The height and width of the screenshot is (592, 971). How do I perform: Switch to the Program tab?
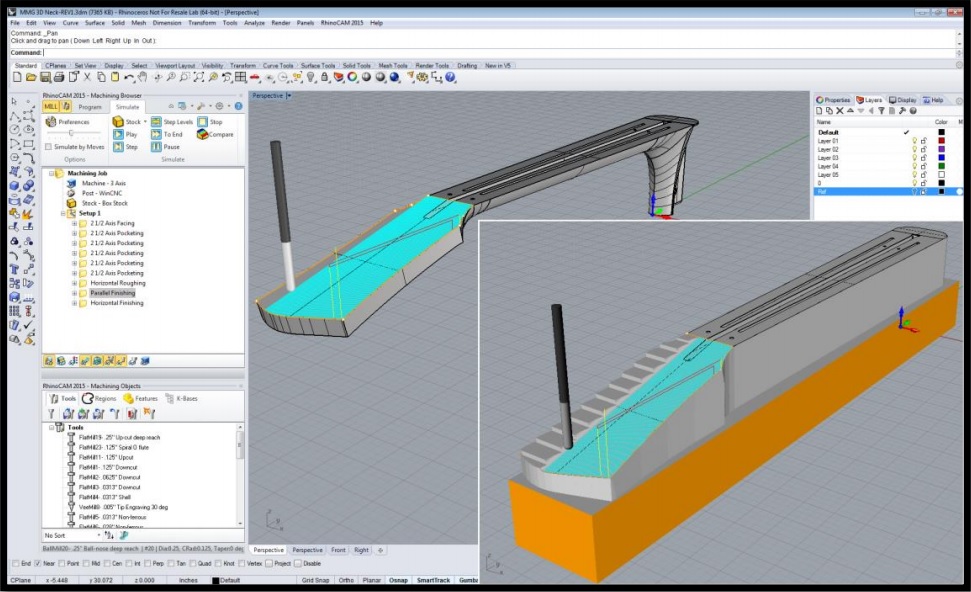[x=90, y=107]
